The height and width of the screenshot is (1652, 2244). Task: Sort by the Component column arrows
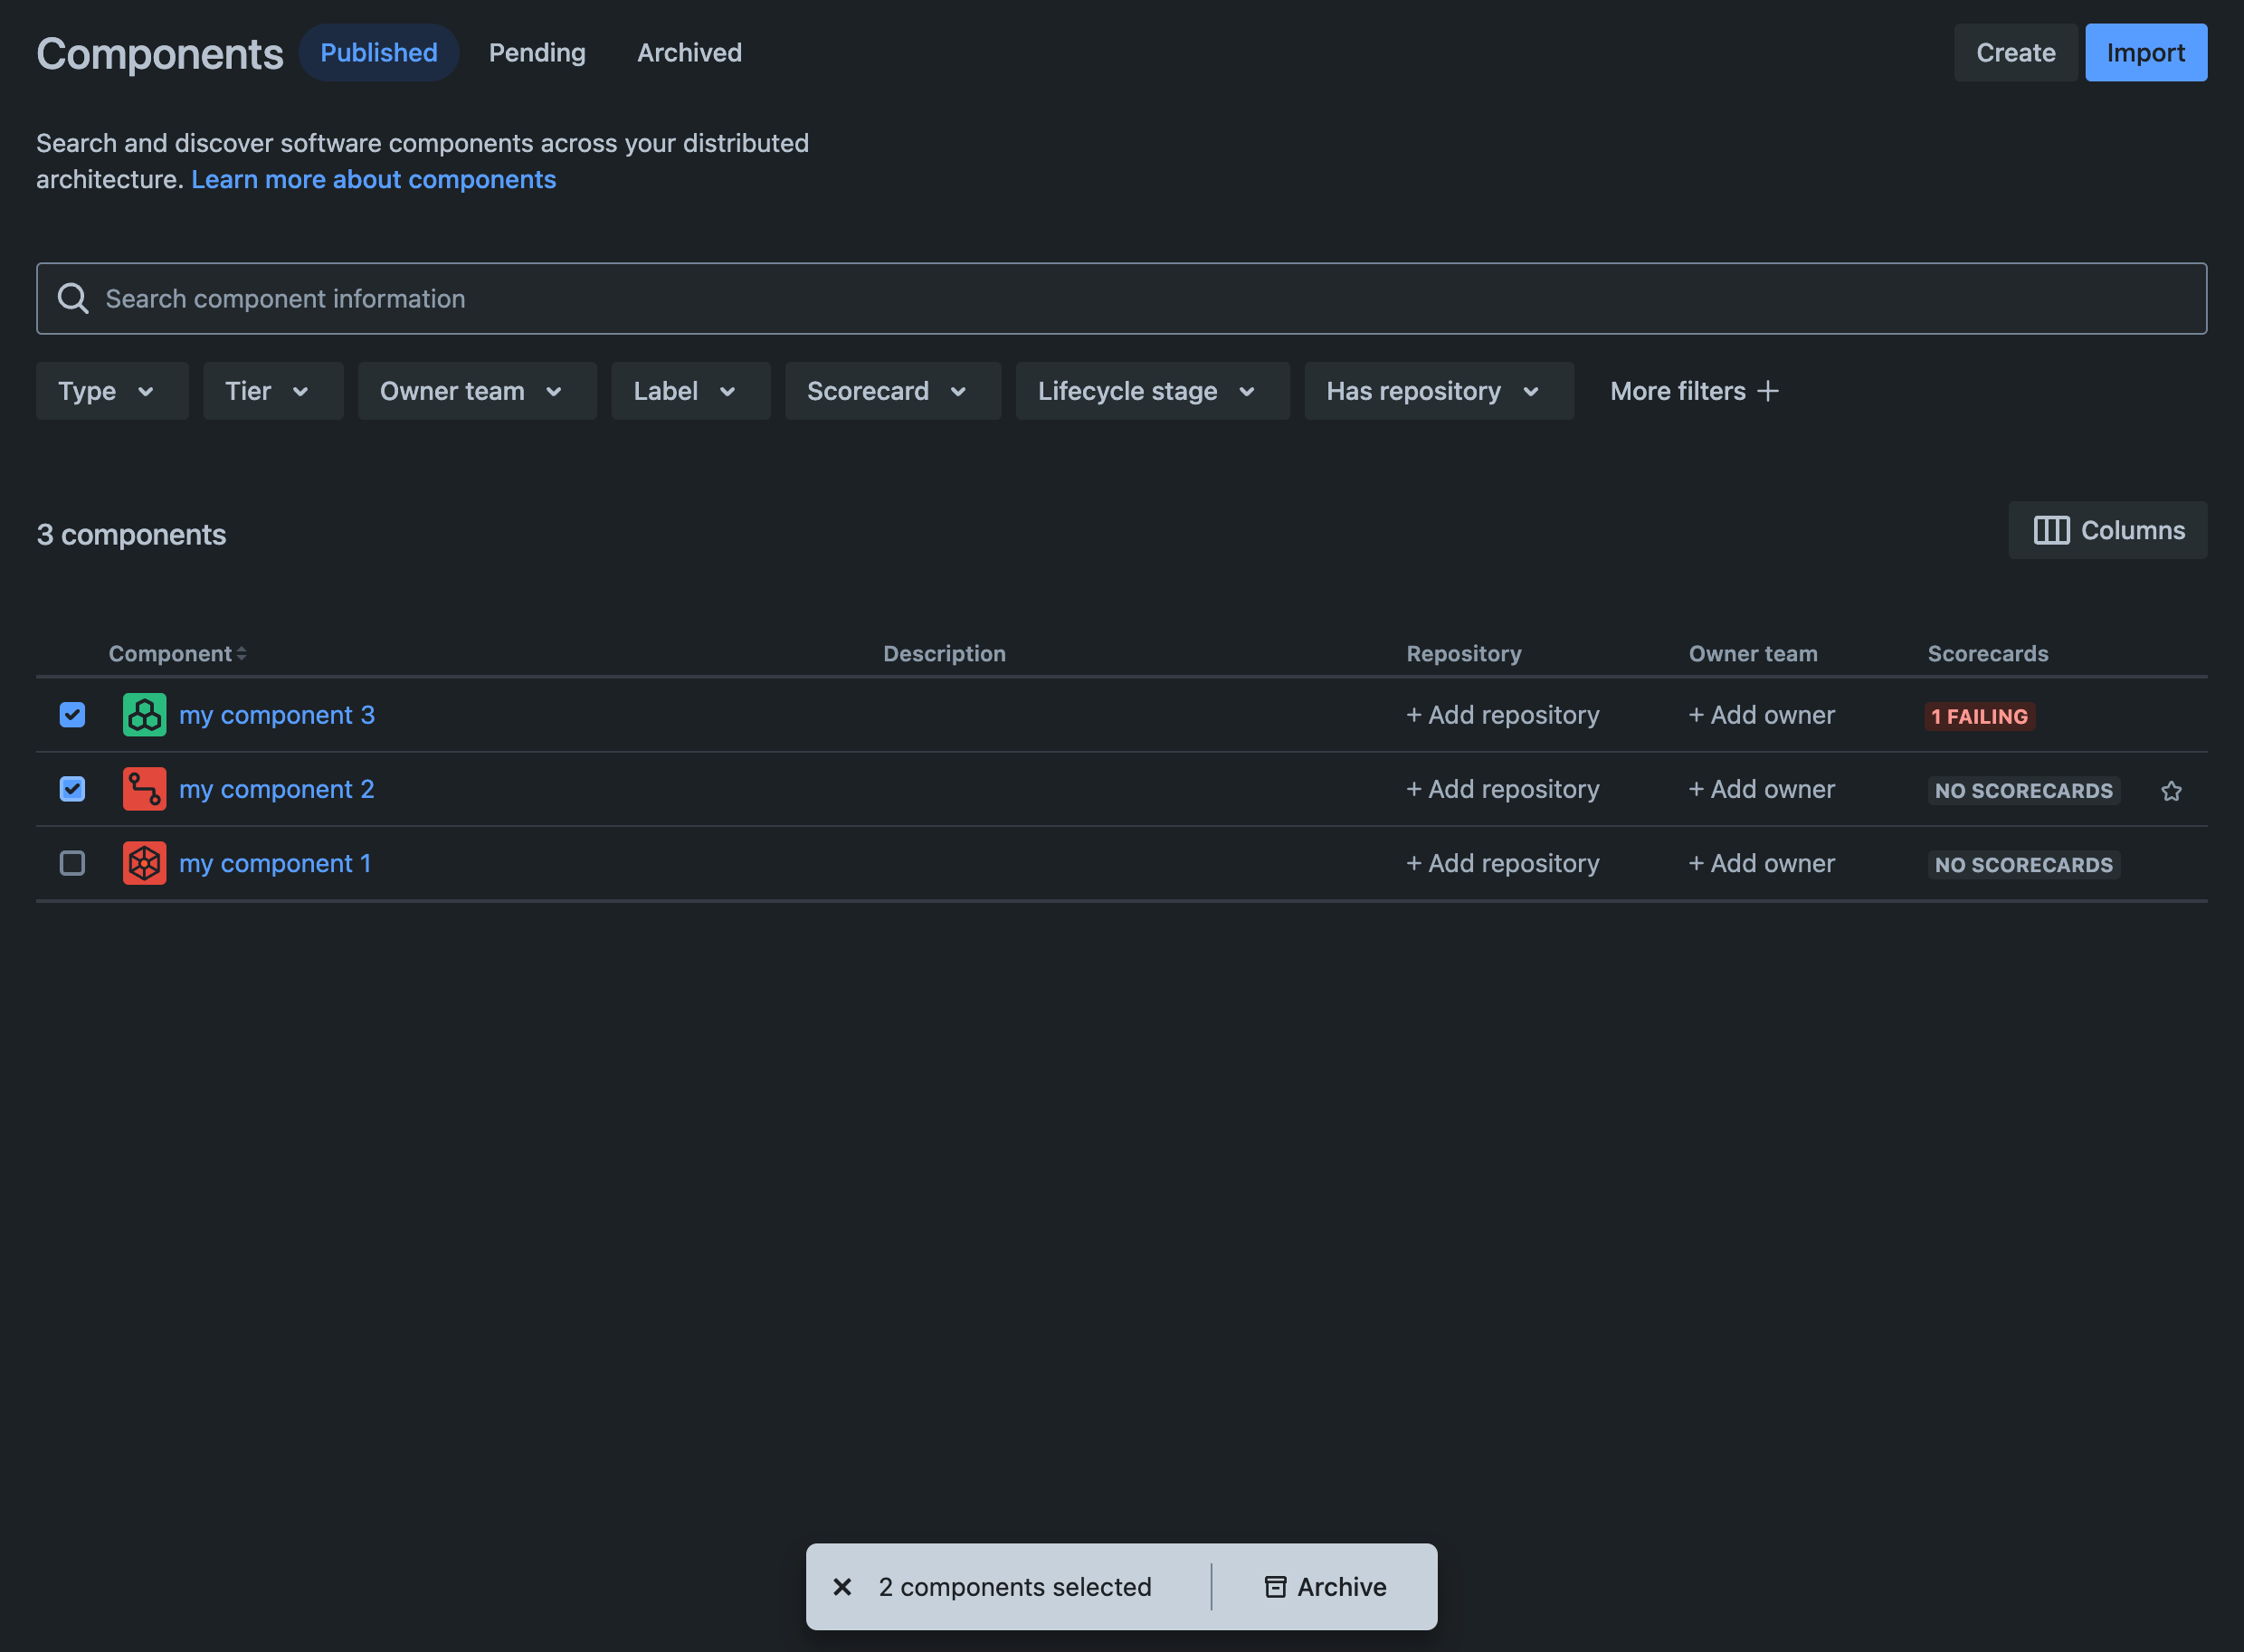(241, 654)
